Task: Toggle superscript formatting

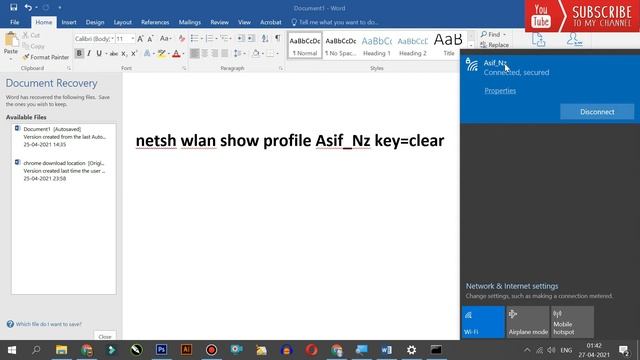Action: click(134, 53)
